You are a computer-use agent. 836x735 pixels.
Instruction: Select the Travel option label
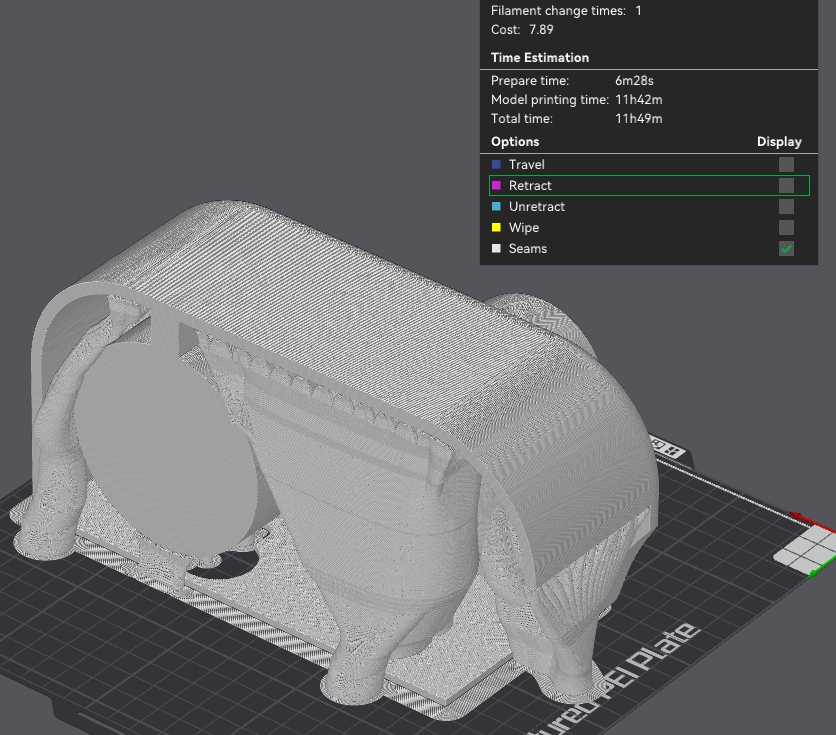(527, 165)
